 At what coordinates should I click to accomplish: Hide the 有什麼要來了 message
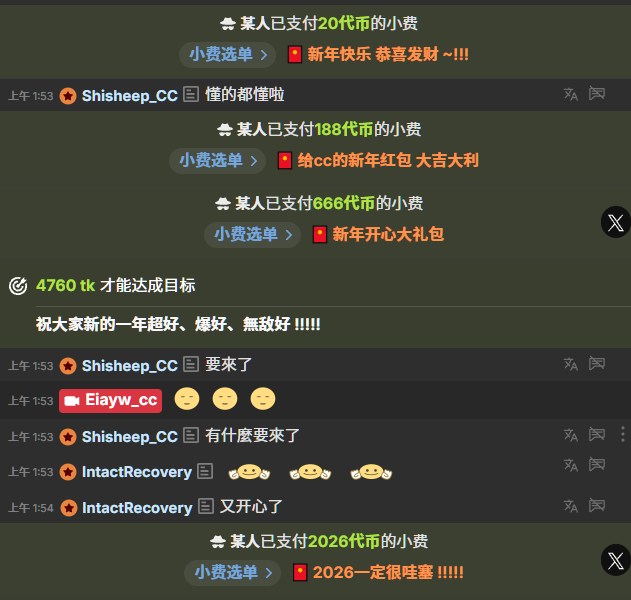(x=597, y=434)
